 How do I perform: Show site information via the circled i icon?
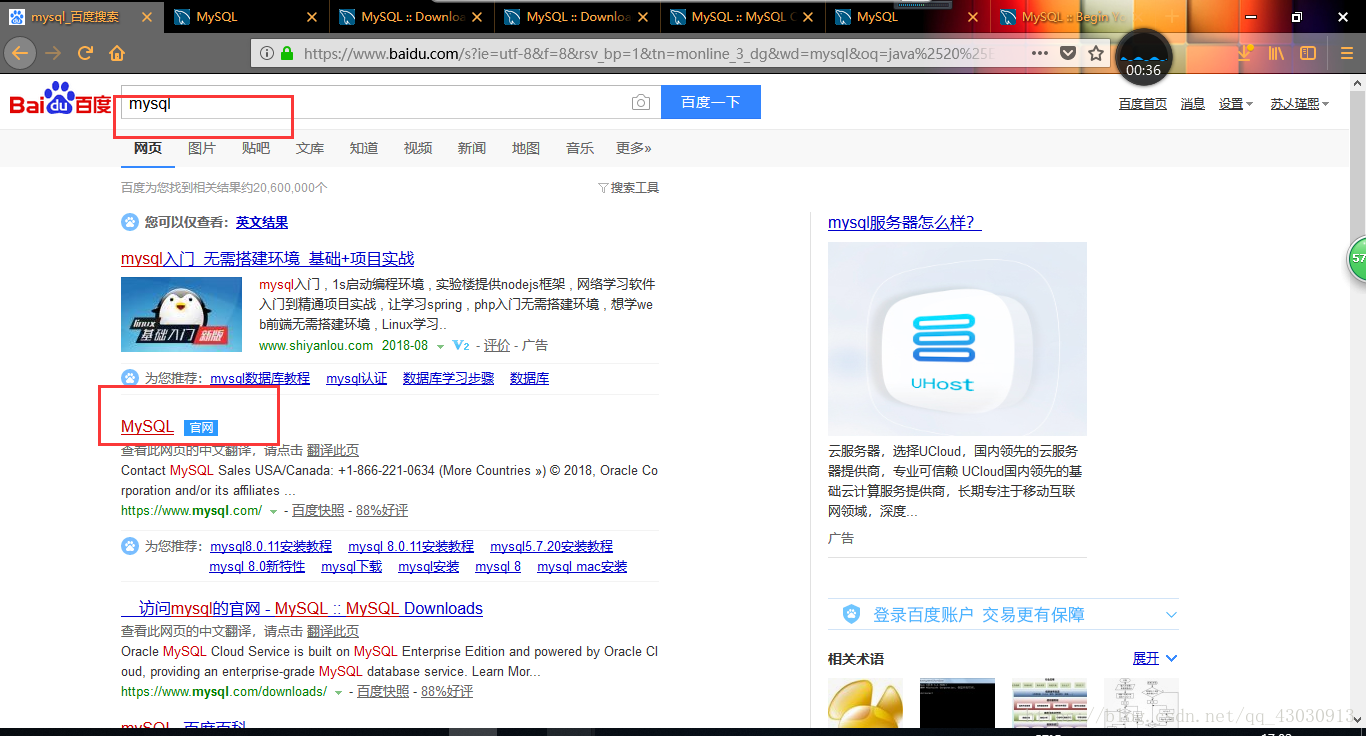(x=267, y=53)
